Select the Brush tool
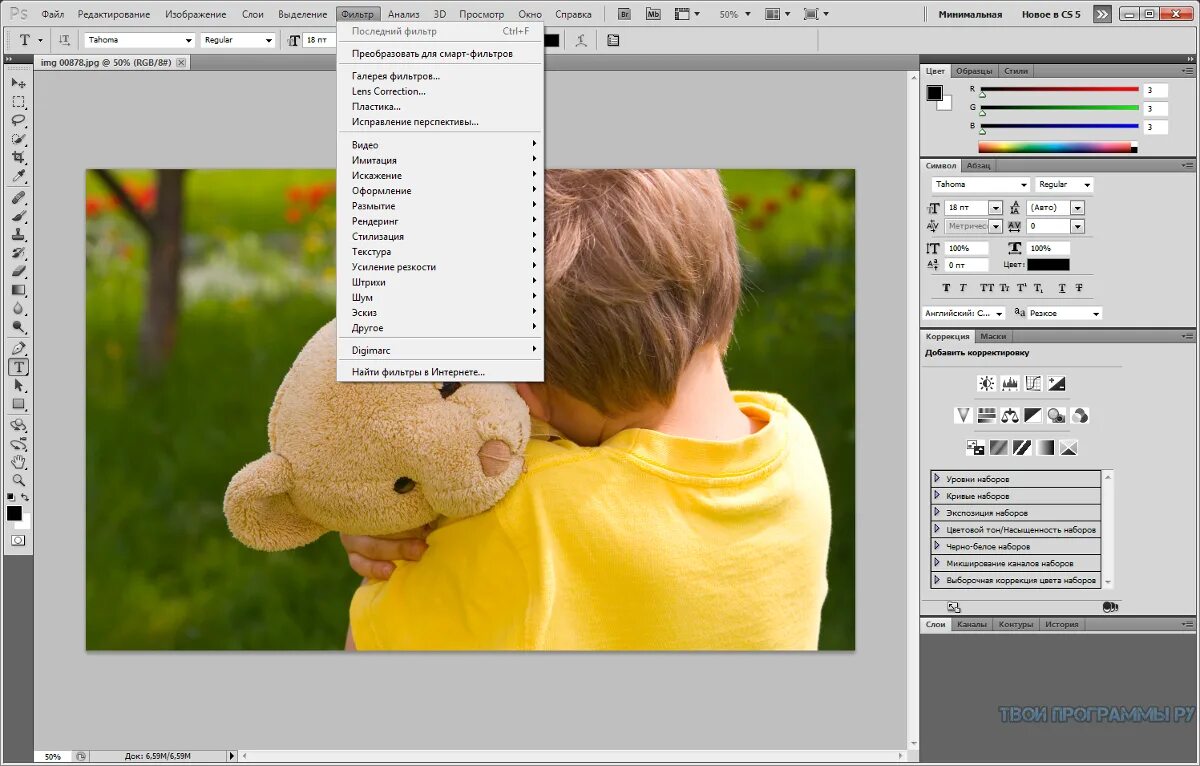This screenshot has width=1200, height=766. click(18, 217)
